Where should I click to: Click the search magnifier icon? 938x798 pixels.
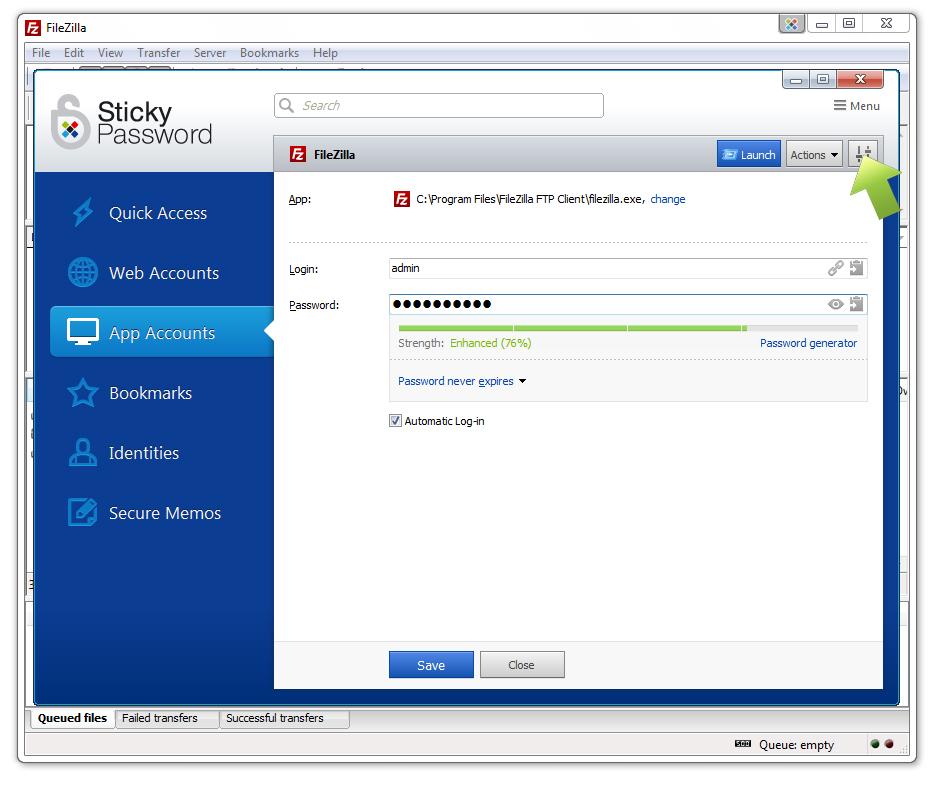tap(287, 105)
